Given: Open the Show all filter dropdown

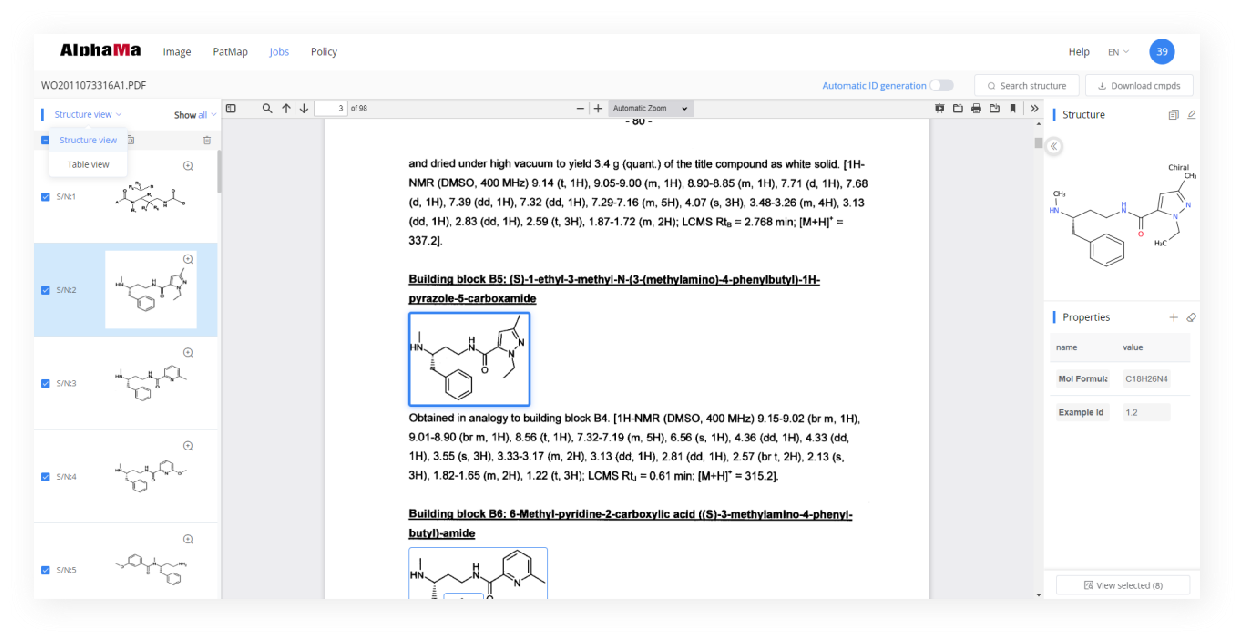Looking at the screenshot, I should point(195,115).
